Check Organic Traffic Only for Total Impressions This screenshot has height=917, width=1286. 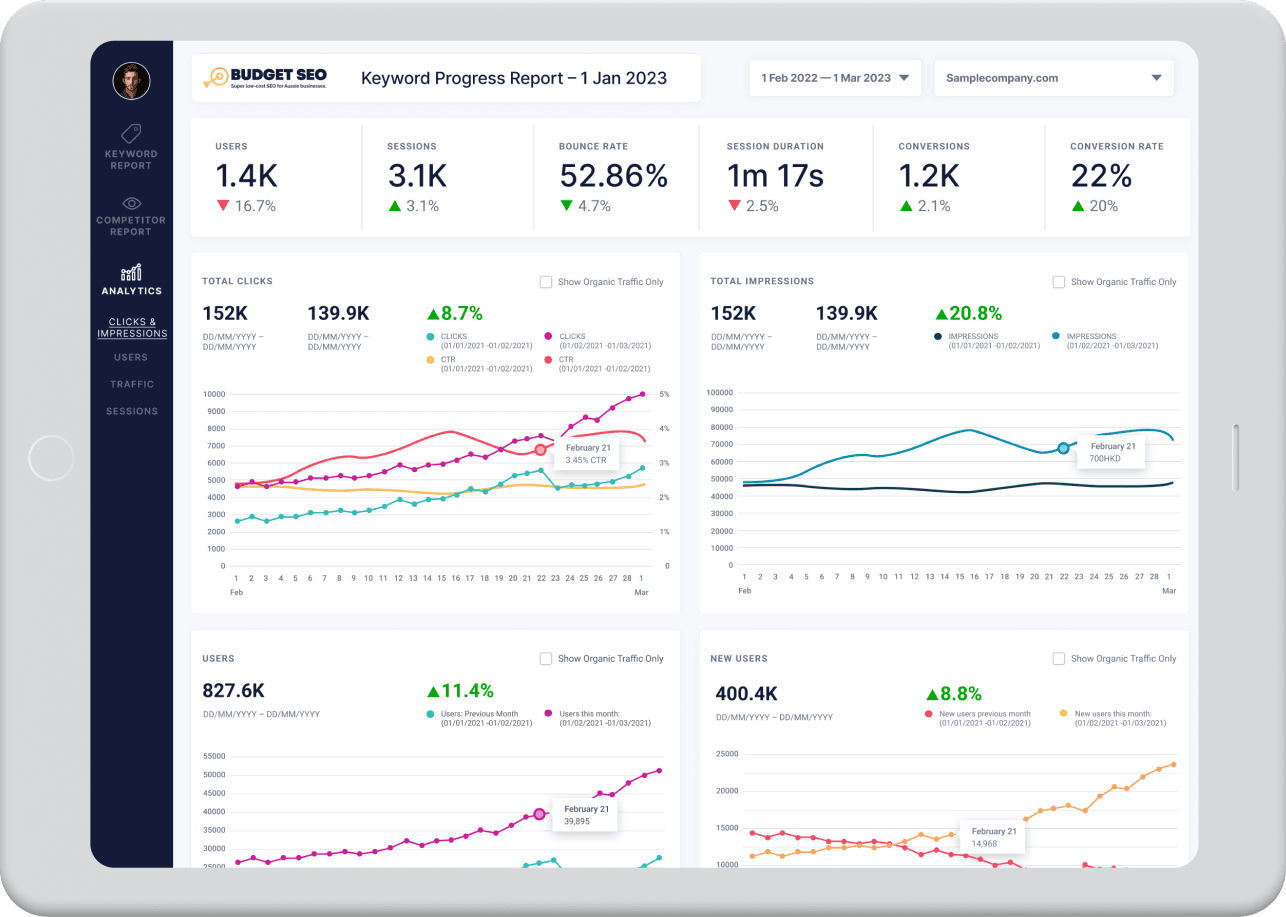point(1059,282)
